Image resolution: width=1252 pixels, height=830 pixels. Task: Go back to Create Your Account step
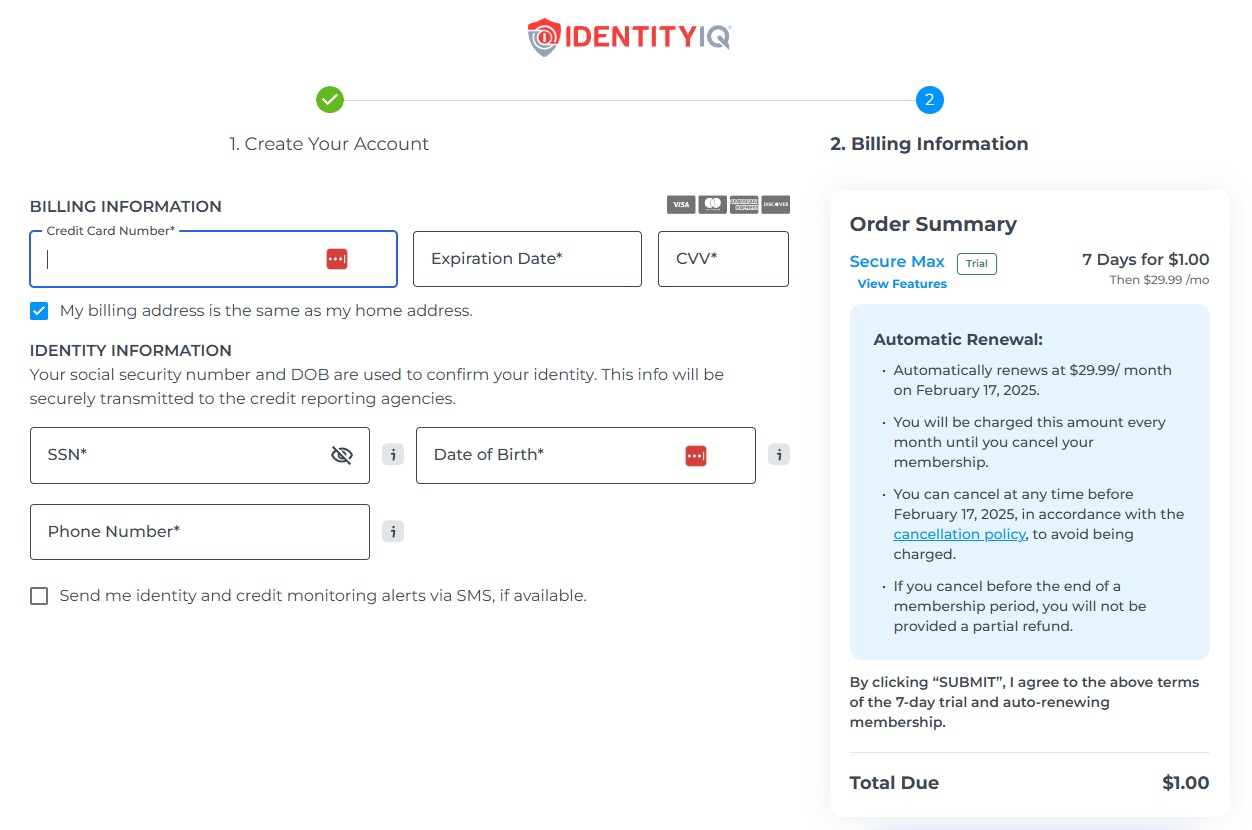coord(329,144)
